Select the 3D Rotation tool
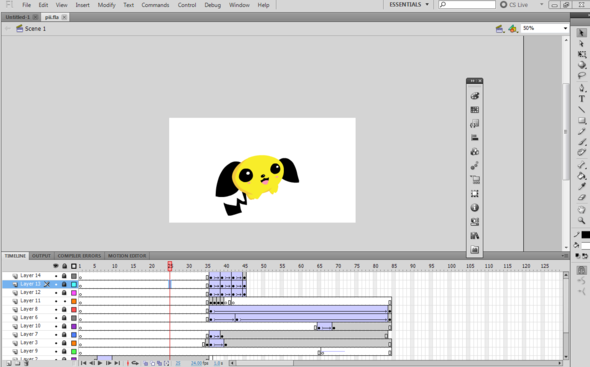The width and height of the screenshot is (590, 367). (x=581, y=65)
